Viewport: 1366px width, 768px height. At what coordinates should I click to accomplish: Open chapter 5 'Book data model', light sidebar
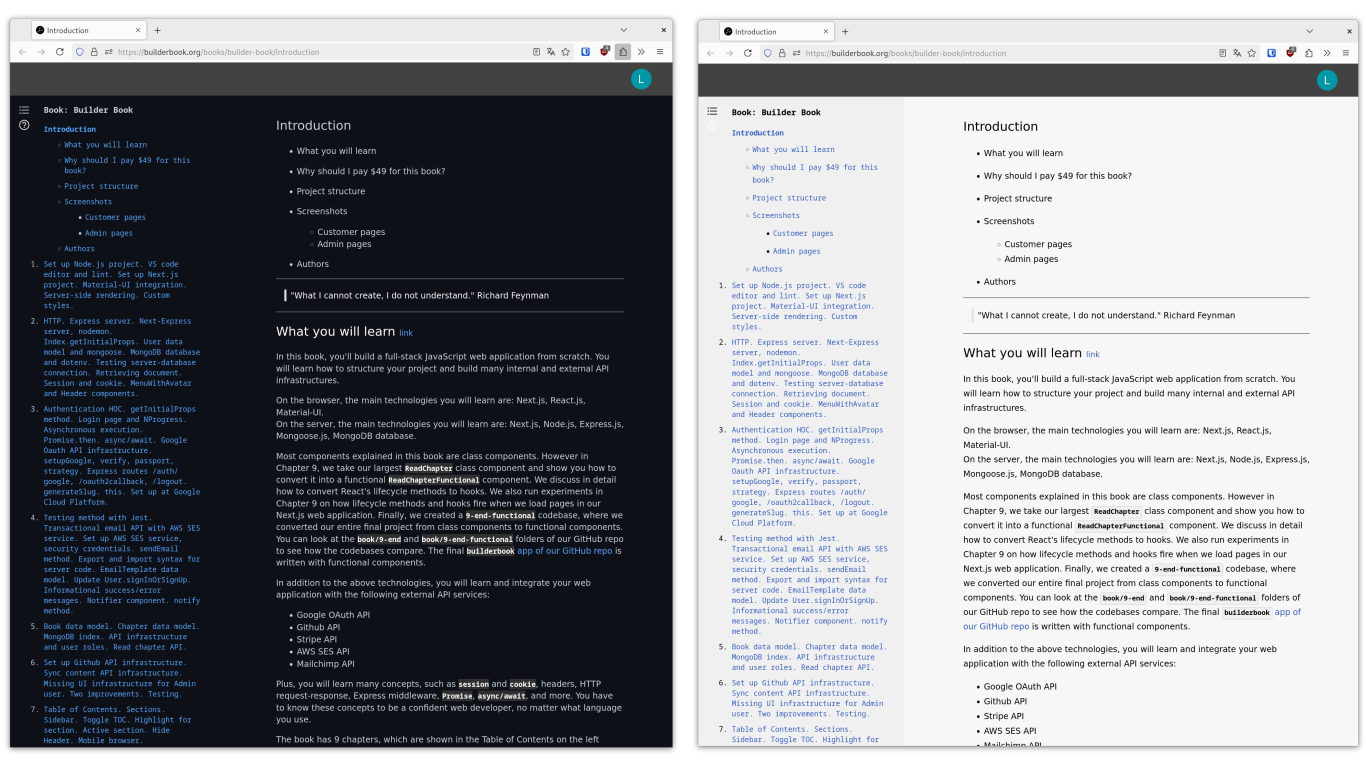[809, 657]
